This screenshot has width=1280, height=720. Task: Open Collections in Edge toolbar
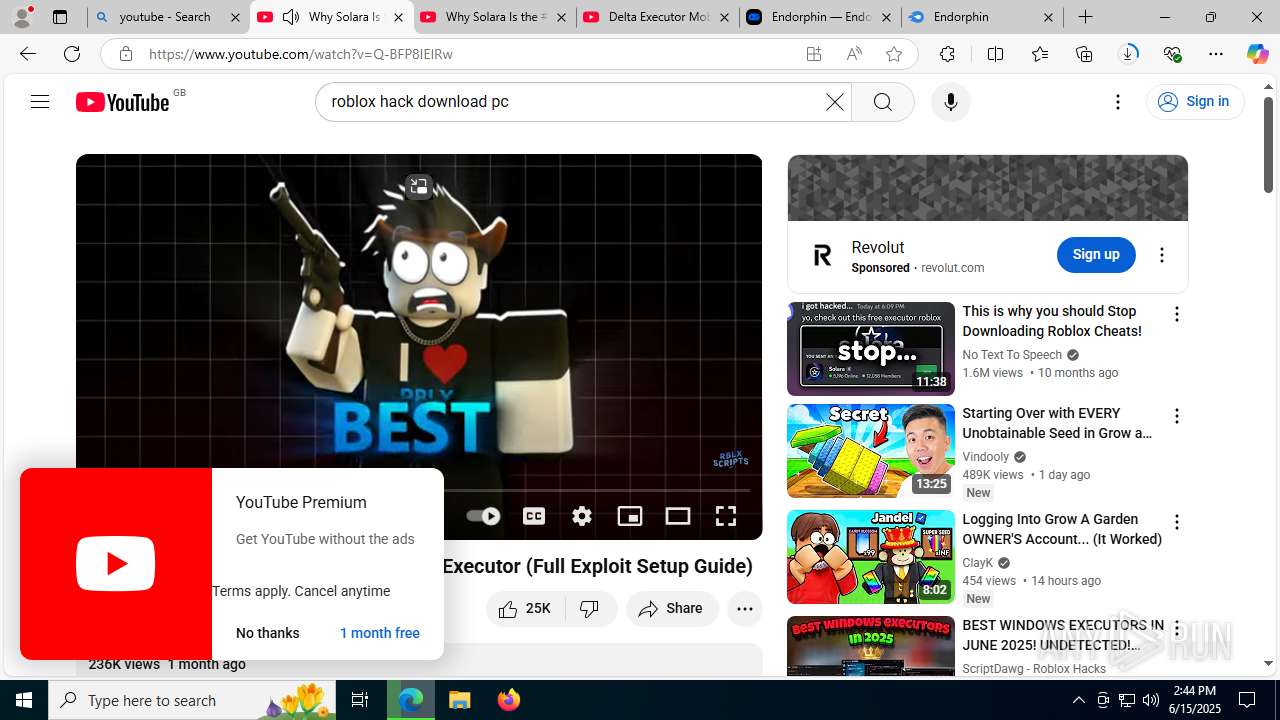[1084, 54]
